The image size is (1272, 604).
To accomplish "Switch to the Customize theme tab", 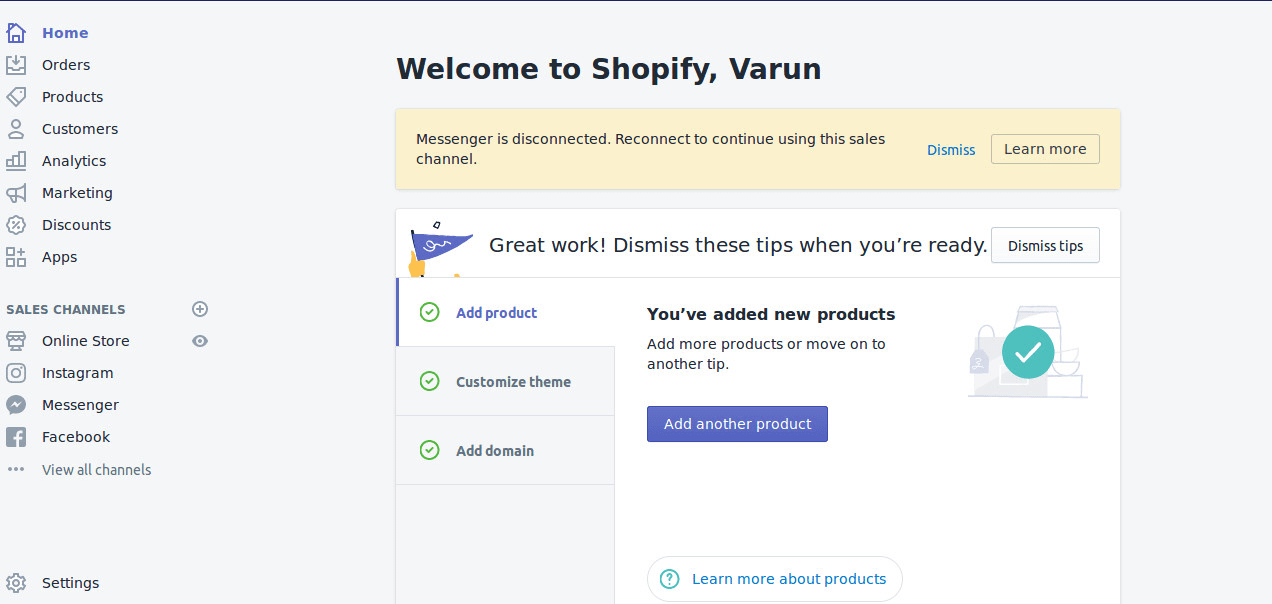I will pos(506,381).
